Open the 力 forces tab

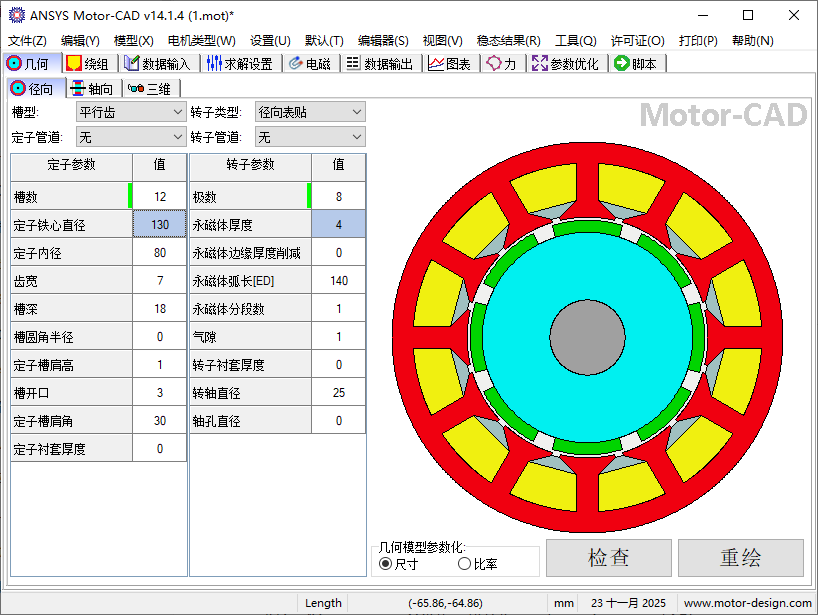[502, 64]
